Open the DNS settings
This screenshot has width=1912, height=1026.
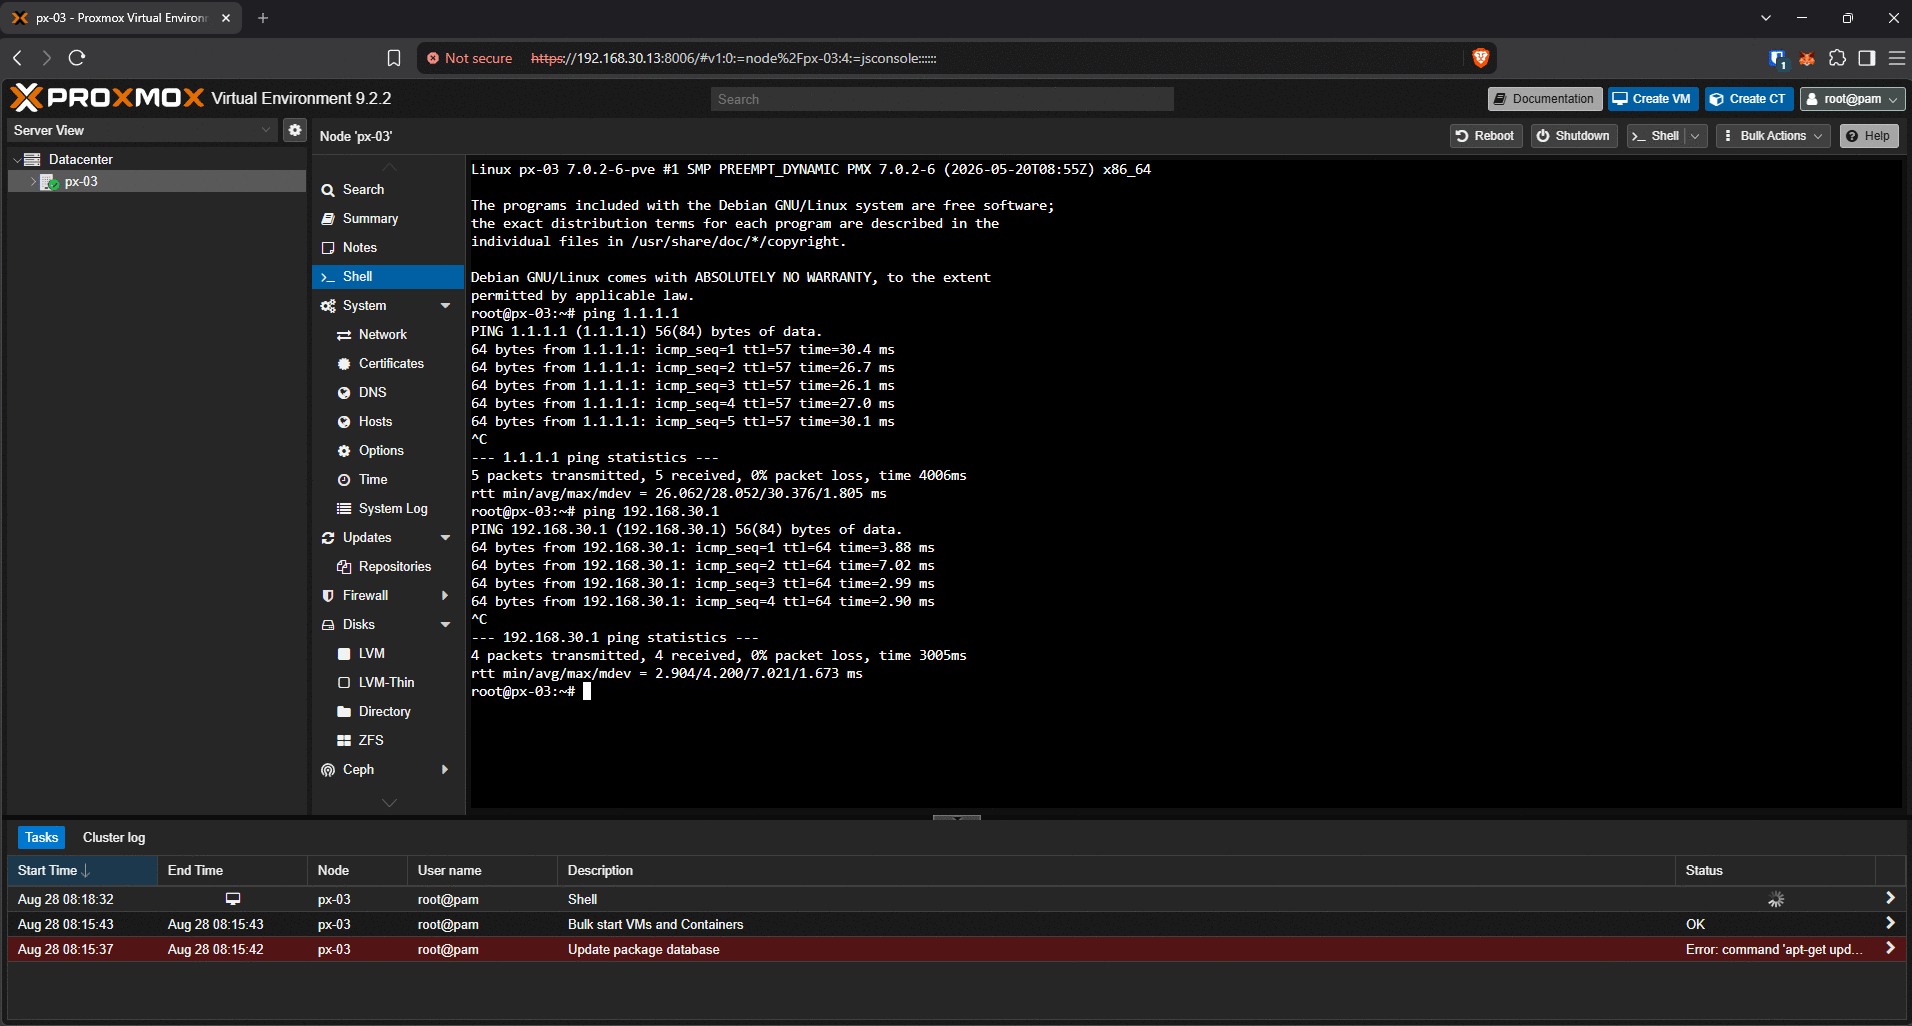point(372,393)
